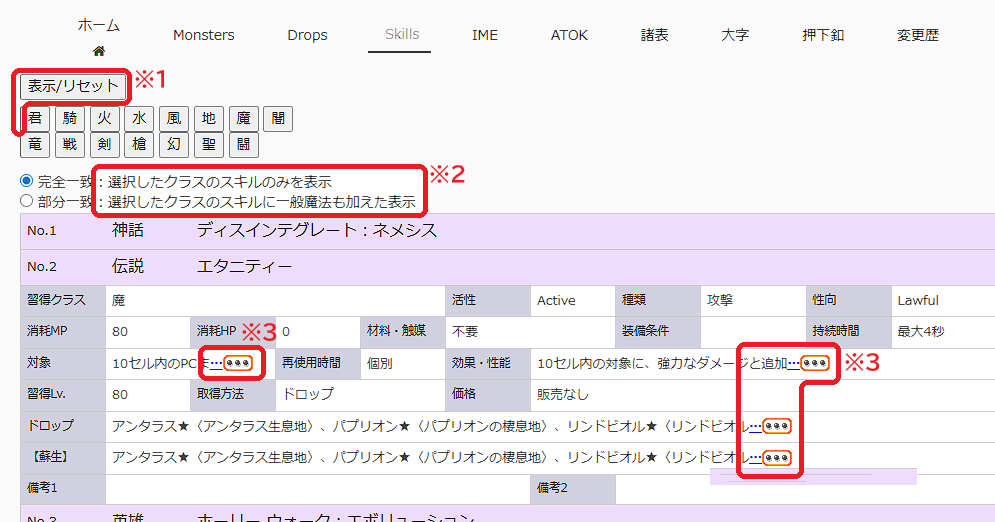The image size is (995, 522).
Task: Open the 大字 tab
Action: click(x=735, y=35)
